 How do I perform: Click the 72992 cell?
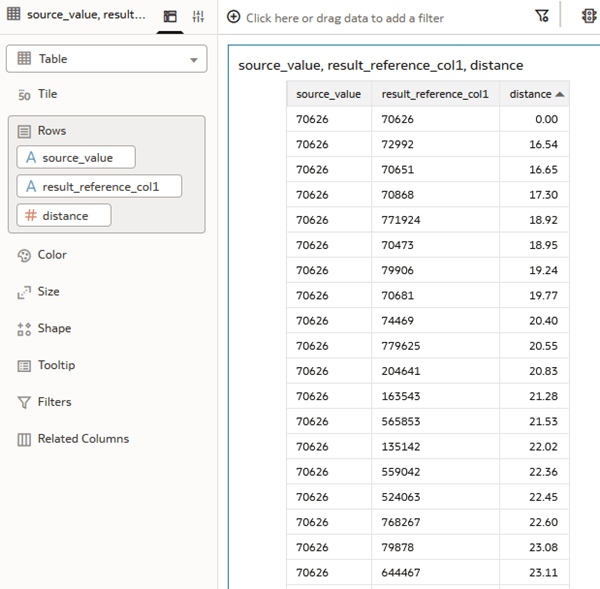tap(435, 144)
